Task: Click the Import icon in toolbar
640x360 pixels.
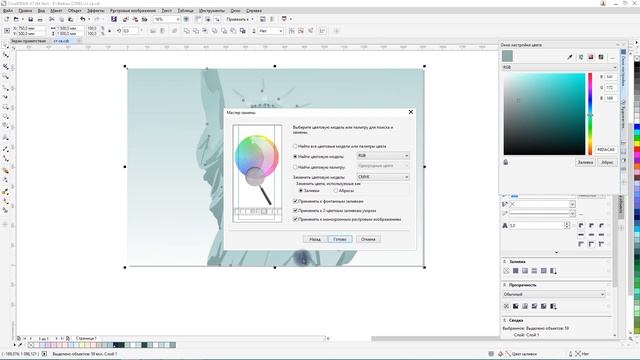Action: (126, 19)
